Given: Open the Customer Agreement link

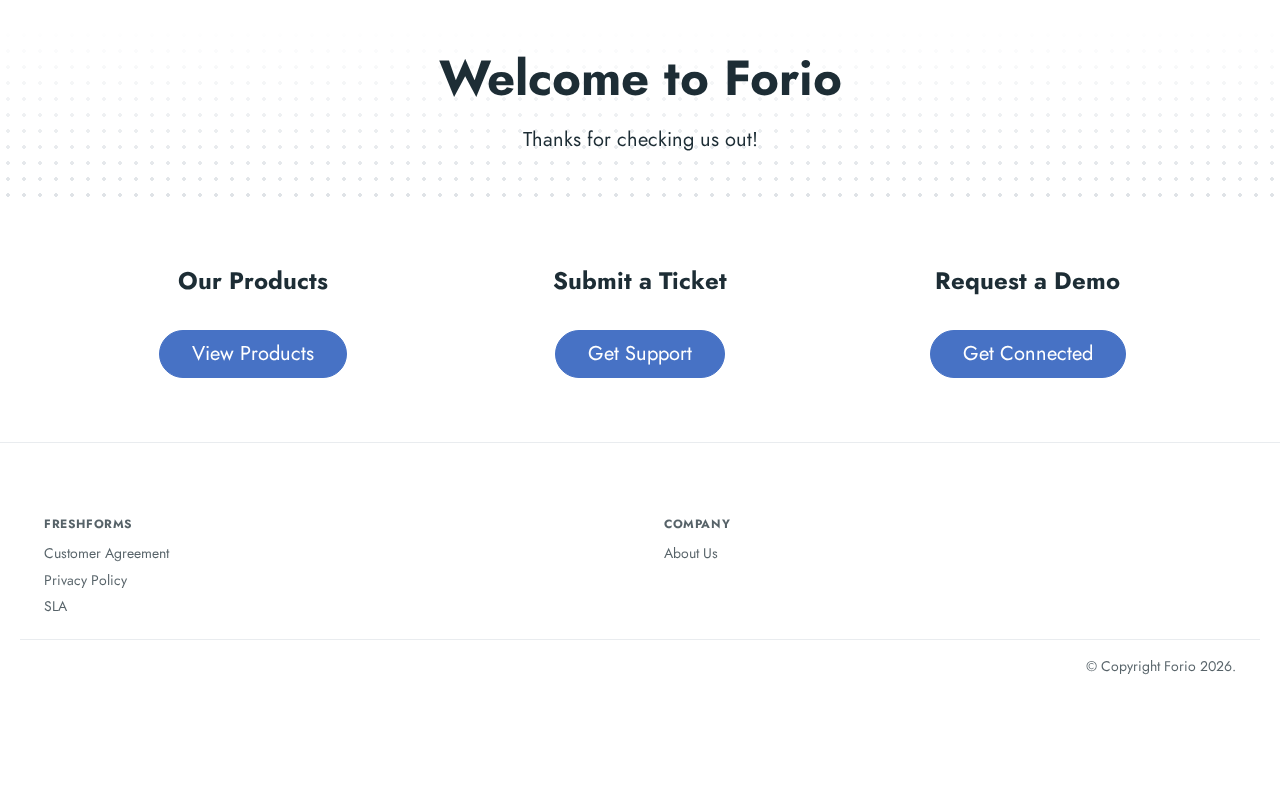Looking at the screenshot, I should coord(107,553).
